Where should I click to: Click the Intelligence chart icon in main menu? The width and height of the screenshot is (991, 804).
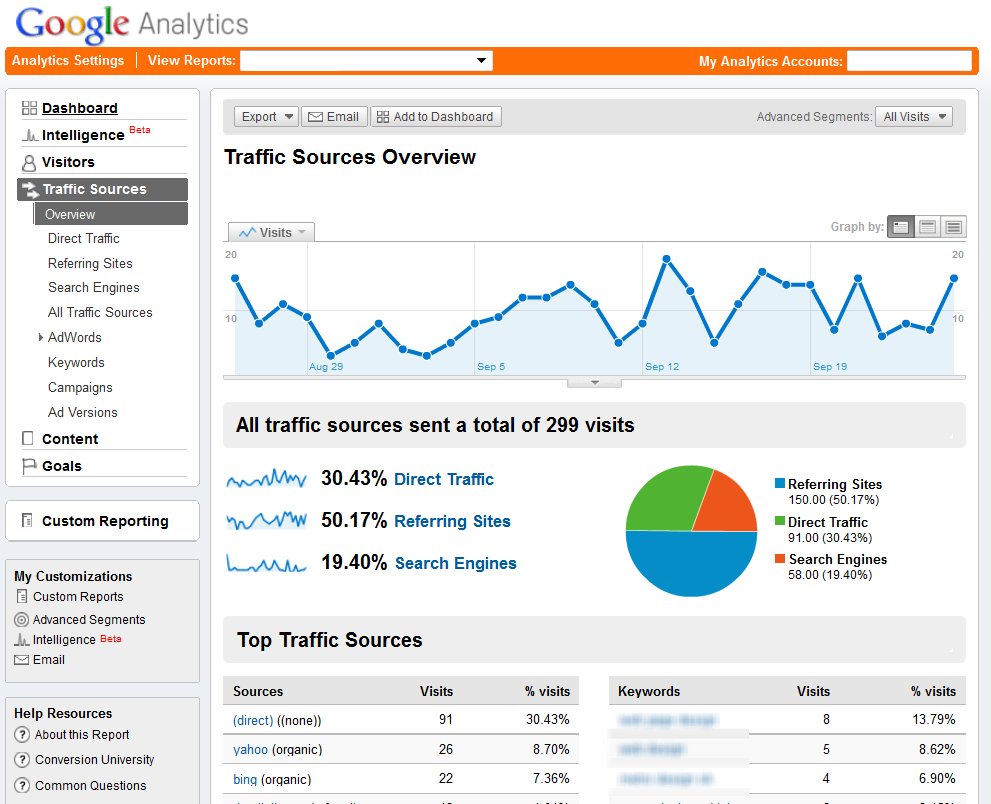click(x=30, y=135)
